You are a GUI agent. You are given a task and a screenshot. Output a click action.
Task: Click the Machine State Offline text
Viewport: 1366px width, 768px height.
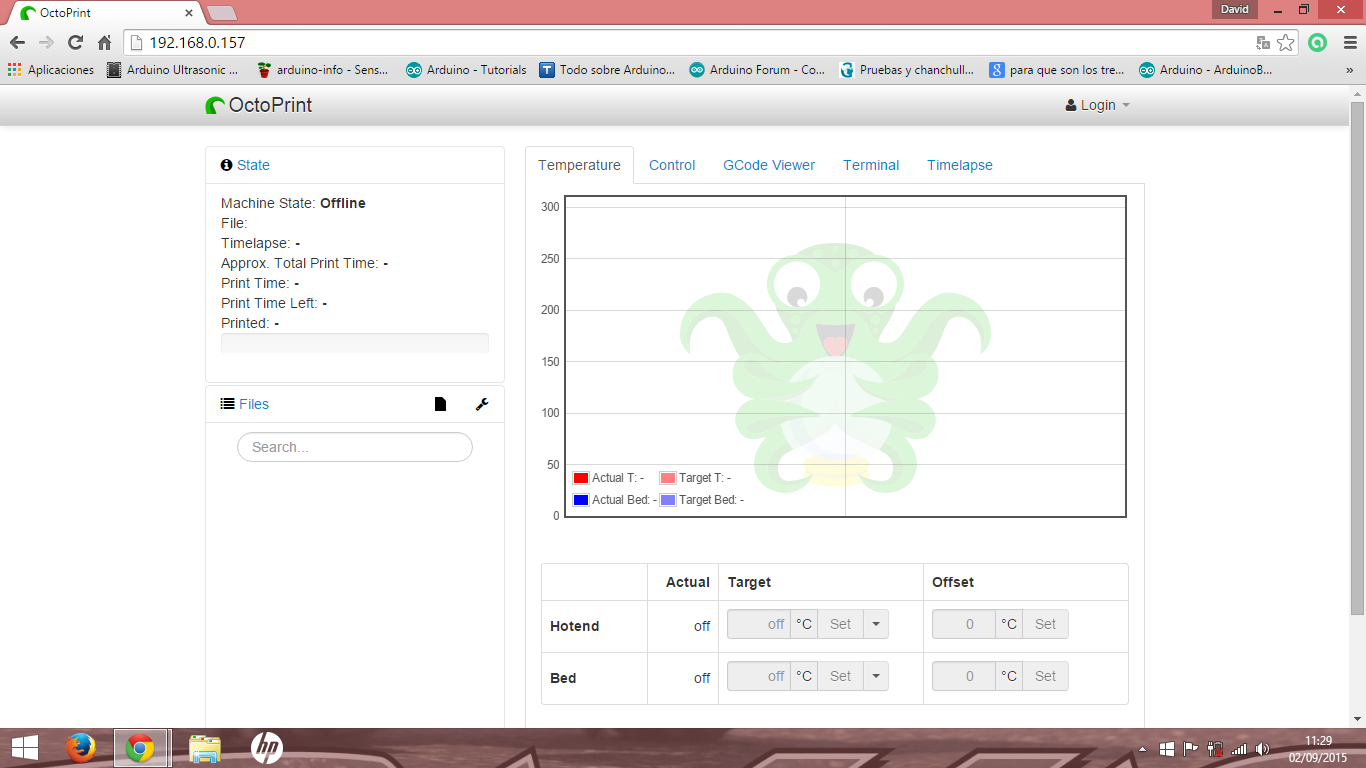point(293,203)
